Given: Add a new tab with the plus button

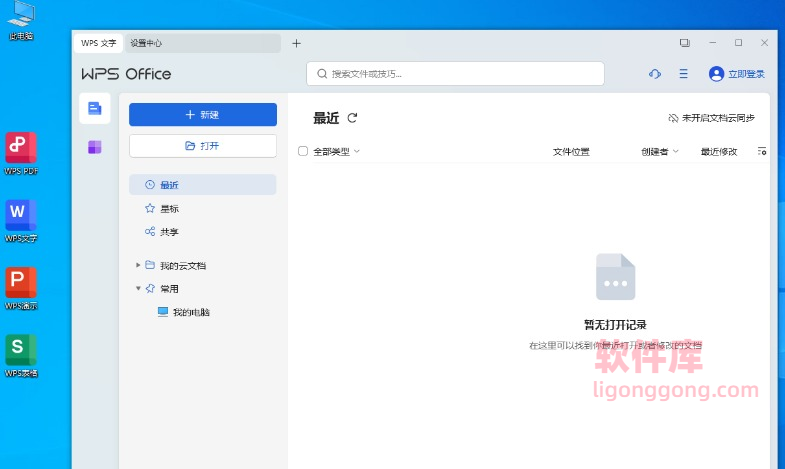Looking at the screenshot, I should (296, 44).
